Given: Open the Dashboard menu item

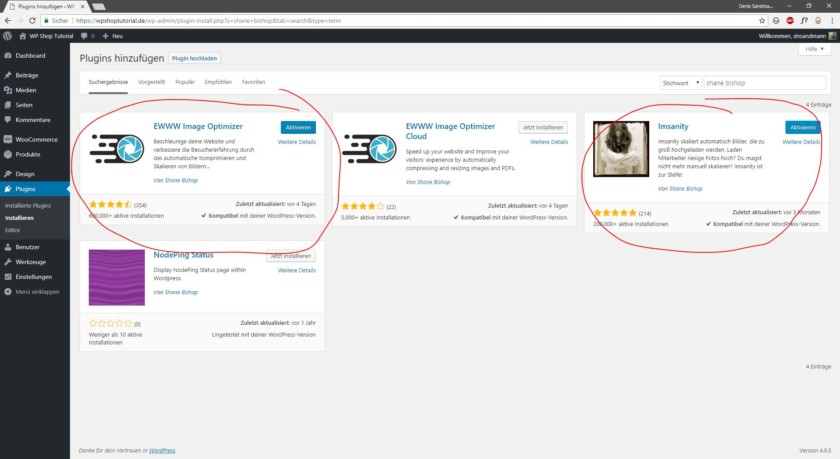Looking at the screenshot, I should pyautogui.click(x=30, y=56).
